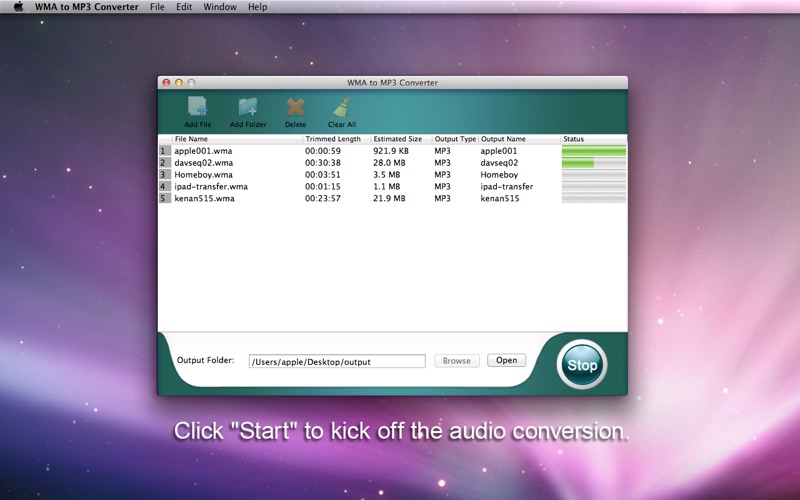Viewport: 800px width, 500px height.
Task: Click the progress bar for kenan515.wma
Action: point(594,198)
